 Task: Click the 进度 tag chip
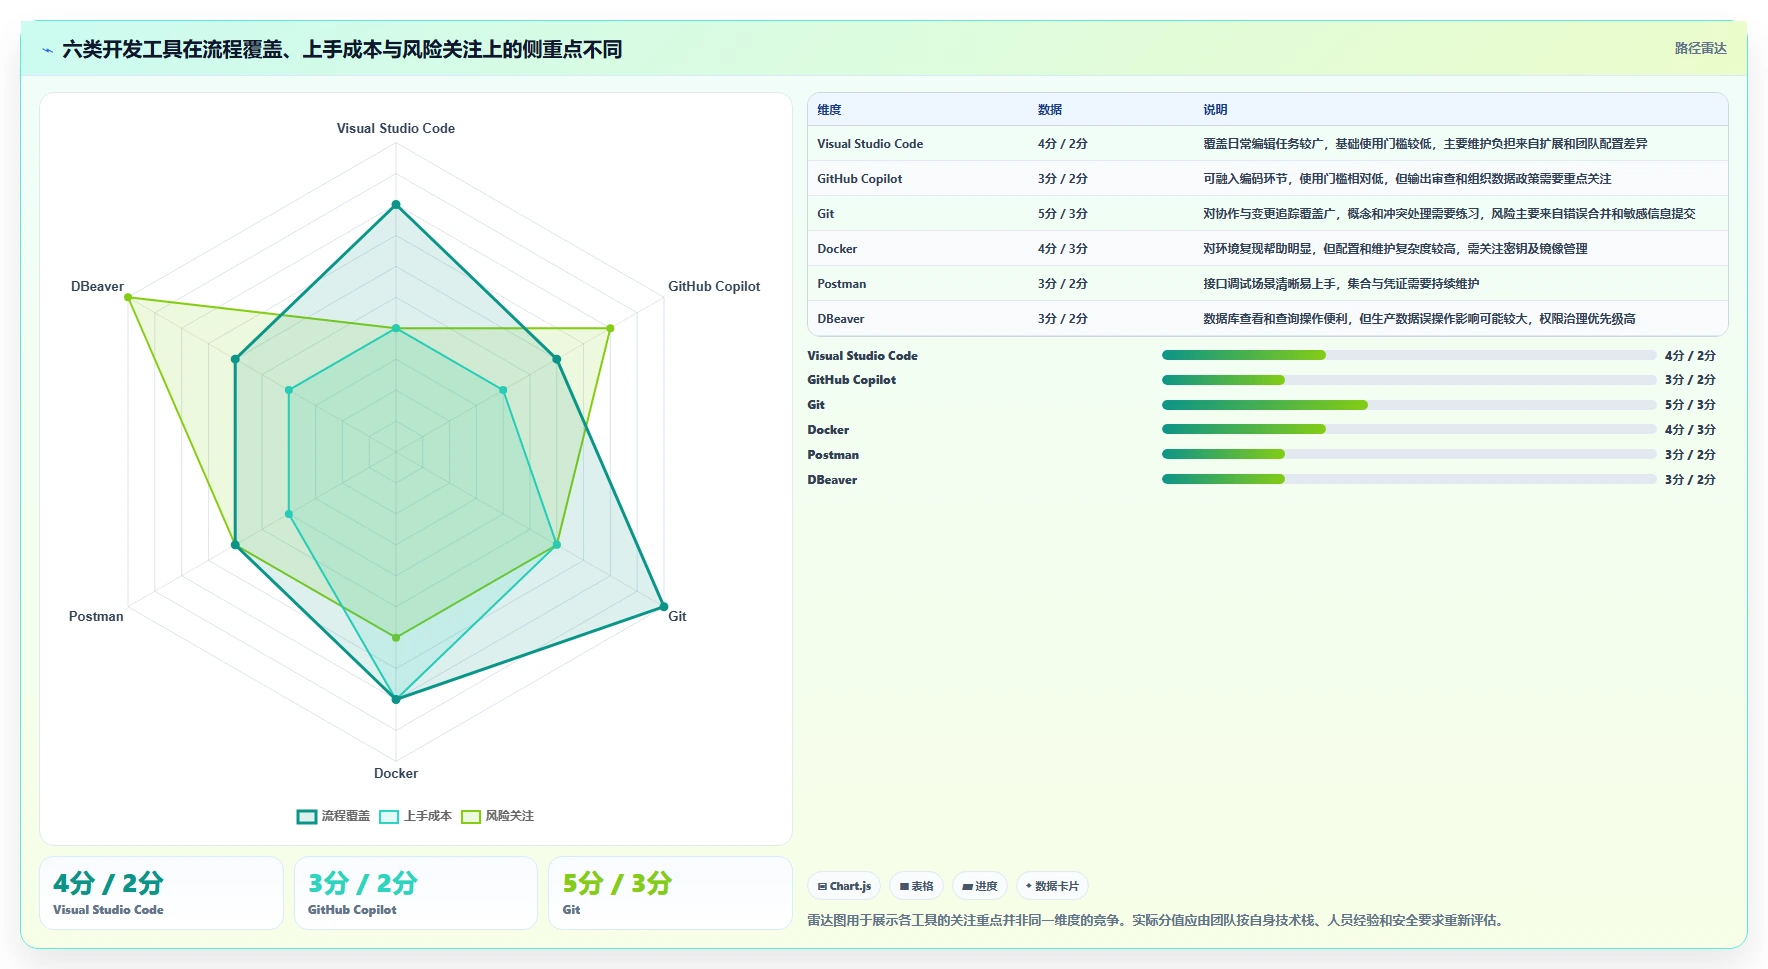pos(979,886)
